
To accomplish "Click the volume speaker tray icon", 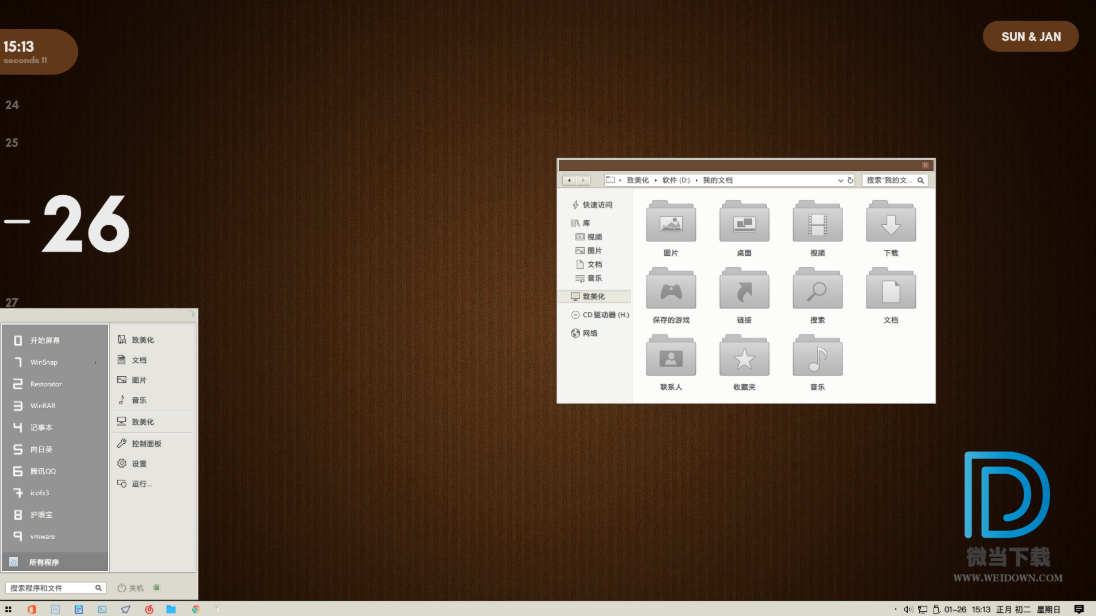I will 908,610.
